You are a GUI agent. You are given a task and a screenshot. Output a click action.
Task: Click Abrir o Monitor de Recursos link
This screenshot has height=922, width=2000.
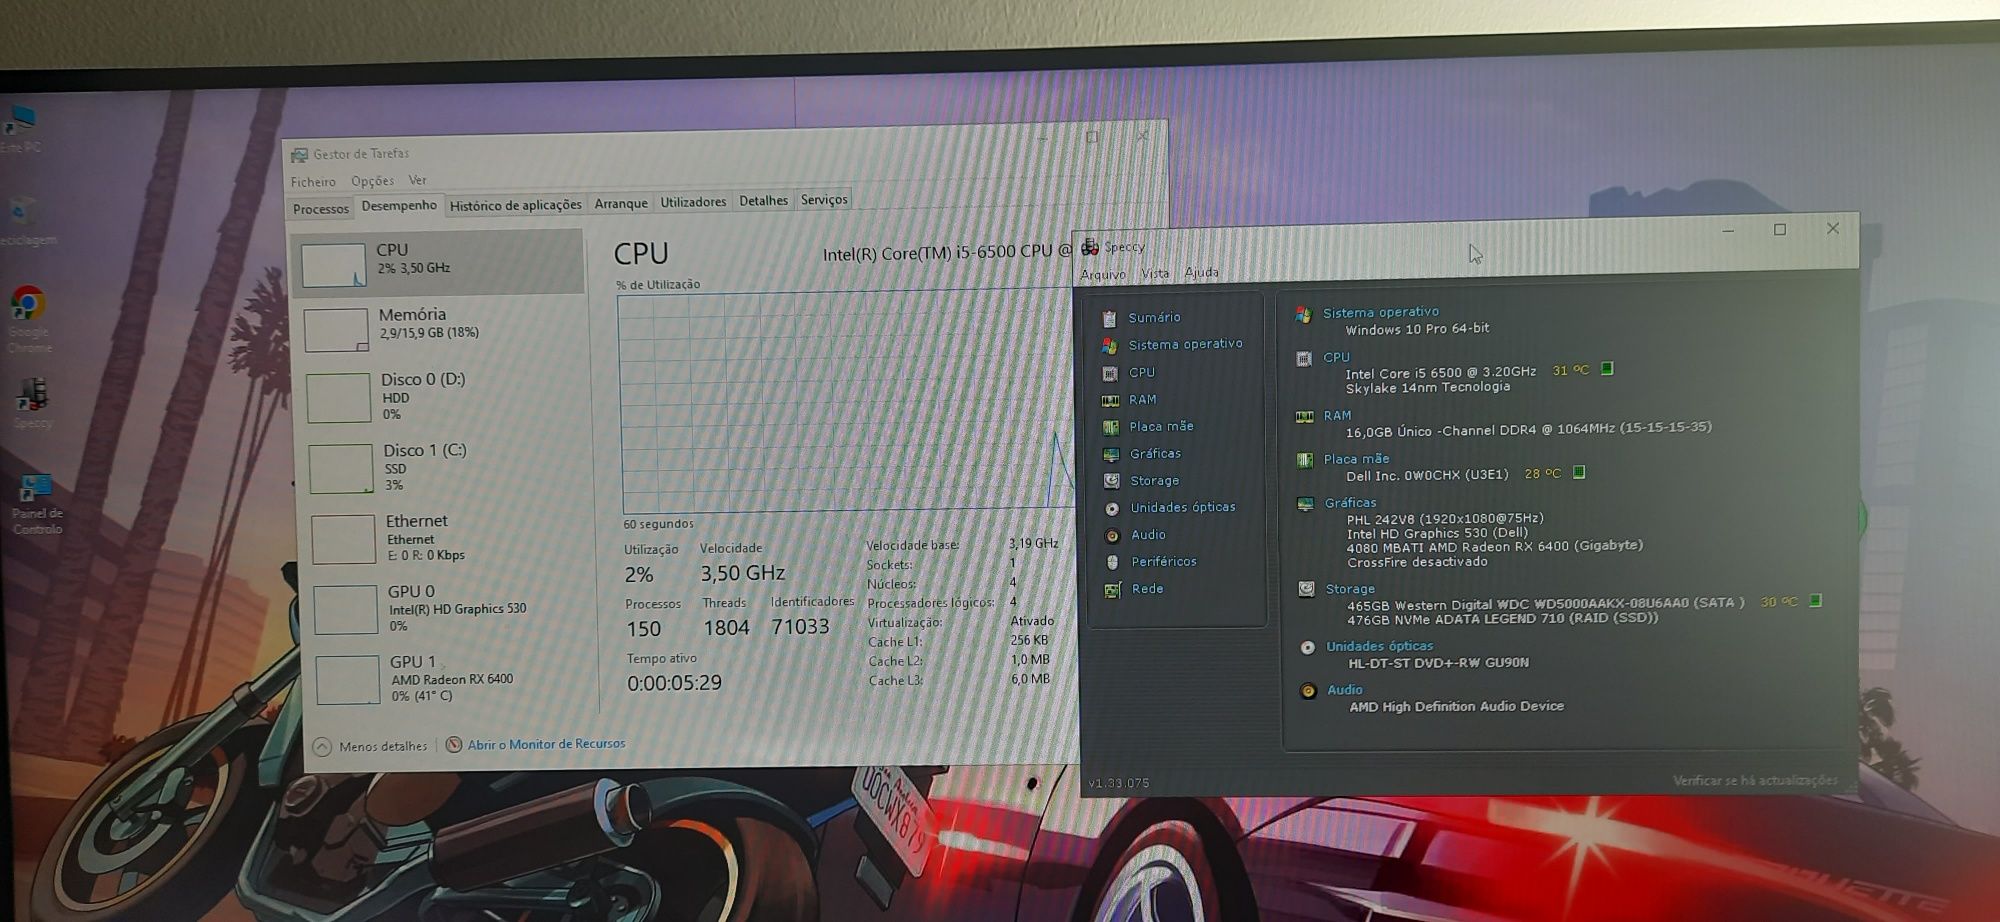pos(546,744)
